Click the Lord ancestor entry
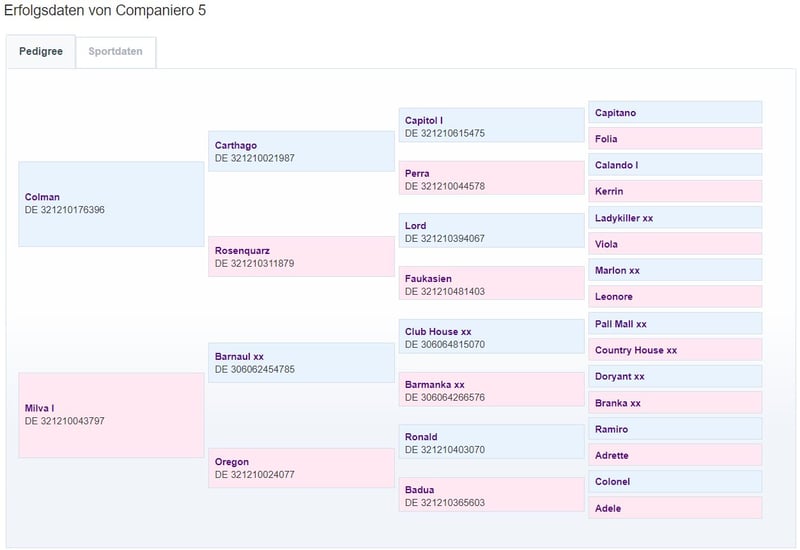This screenshot has width=800, height=550. pyautogui.click(x=491, y=231)
